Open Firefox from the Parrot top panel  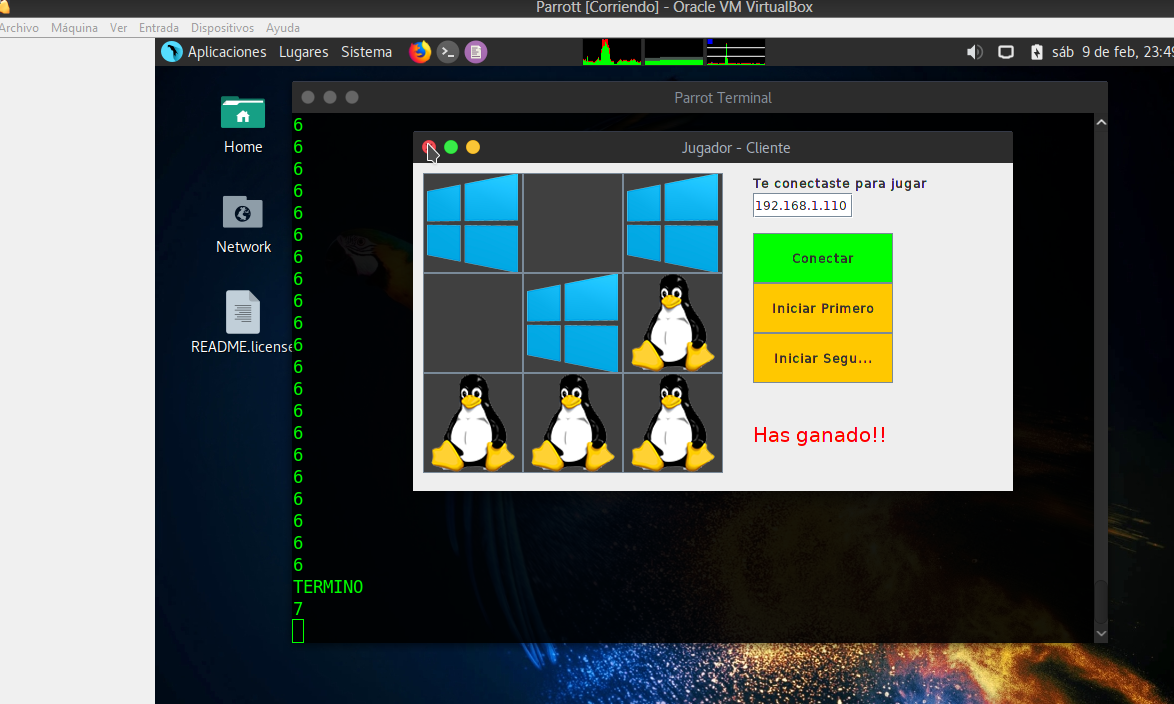(420, 52)
